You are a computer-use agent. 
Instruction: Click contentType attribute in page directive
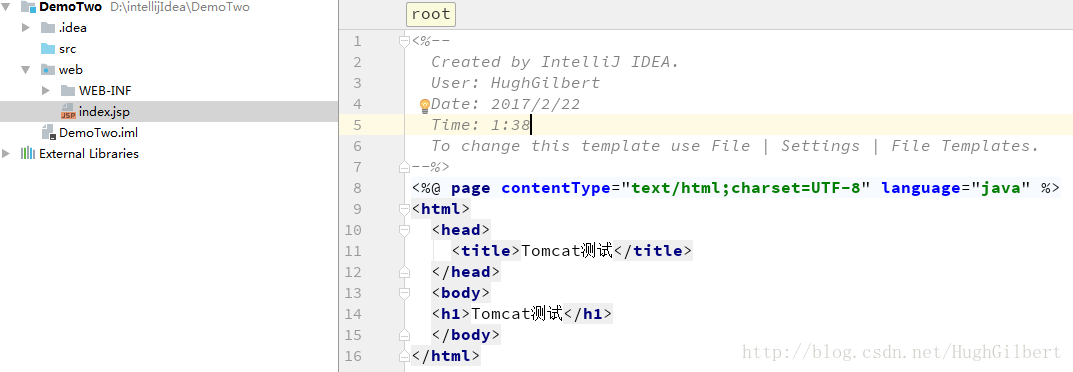(x=556, y=188)
